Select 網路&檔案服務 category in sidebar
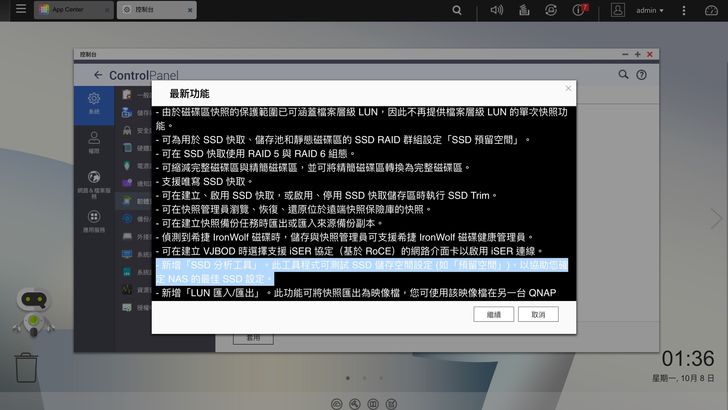 pos(94,184)
